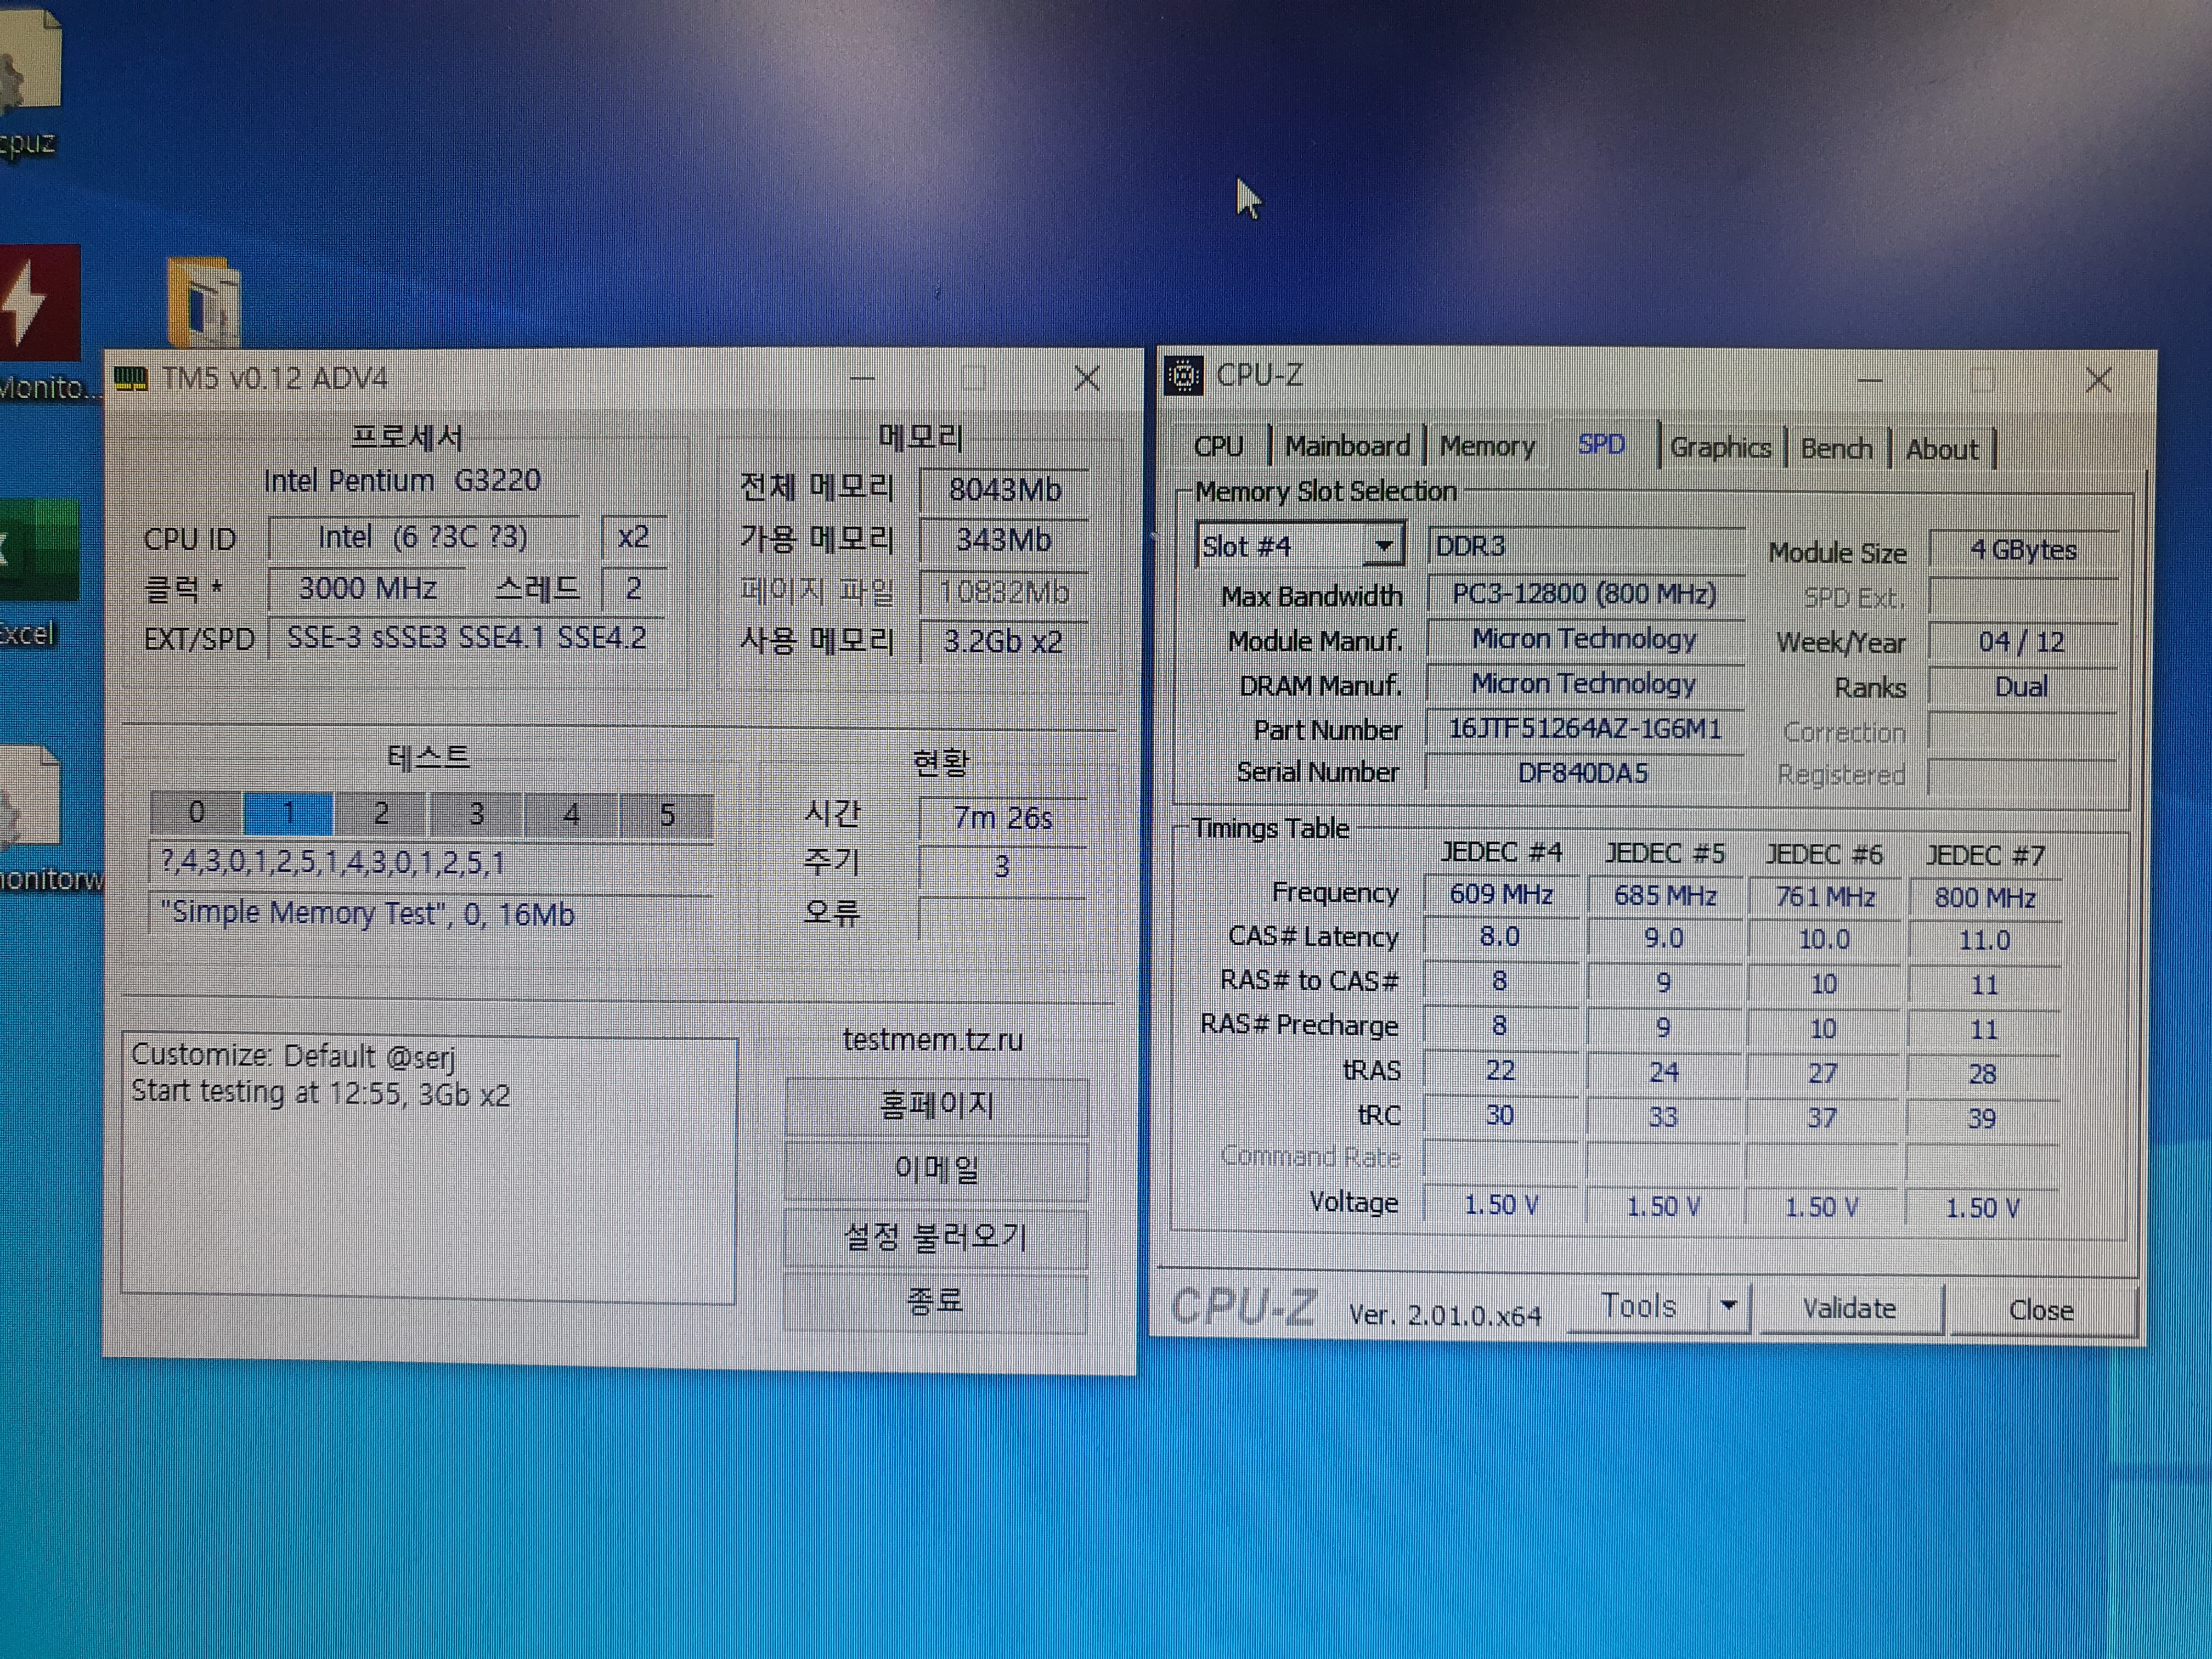Select test cell 4 in TM5

pyautogui.click(x=571, y=815)
